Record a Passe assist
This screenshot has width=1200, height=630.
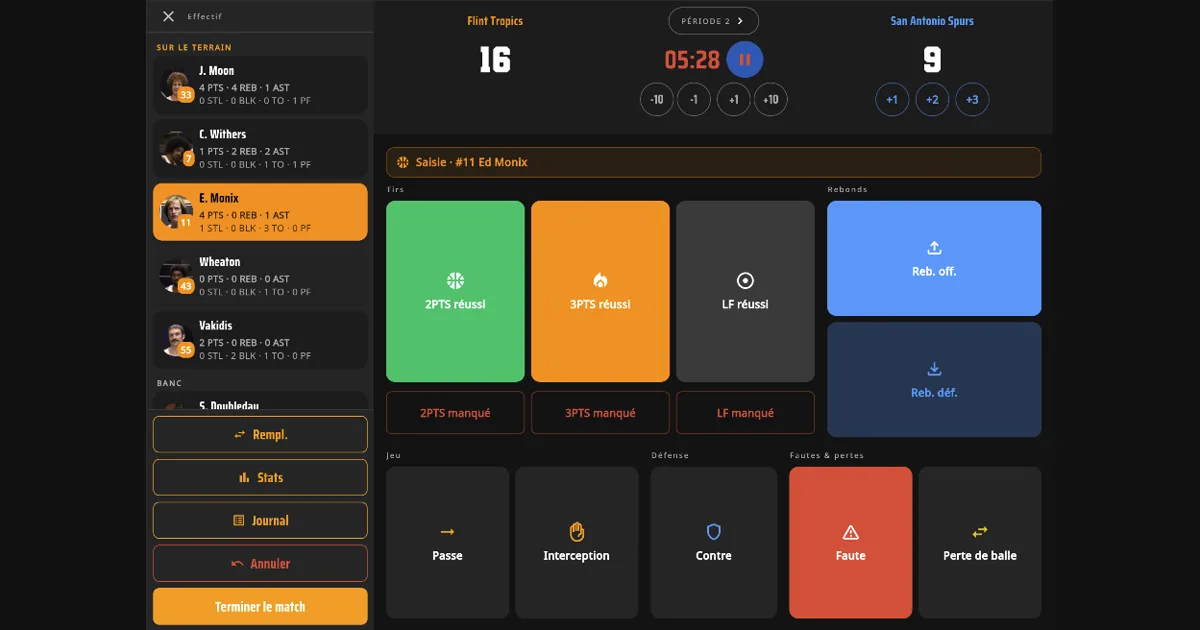(447, 543)
